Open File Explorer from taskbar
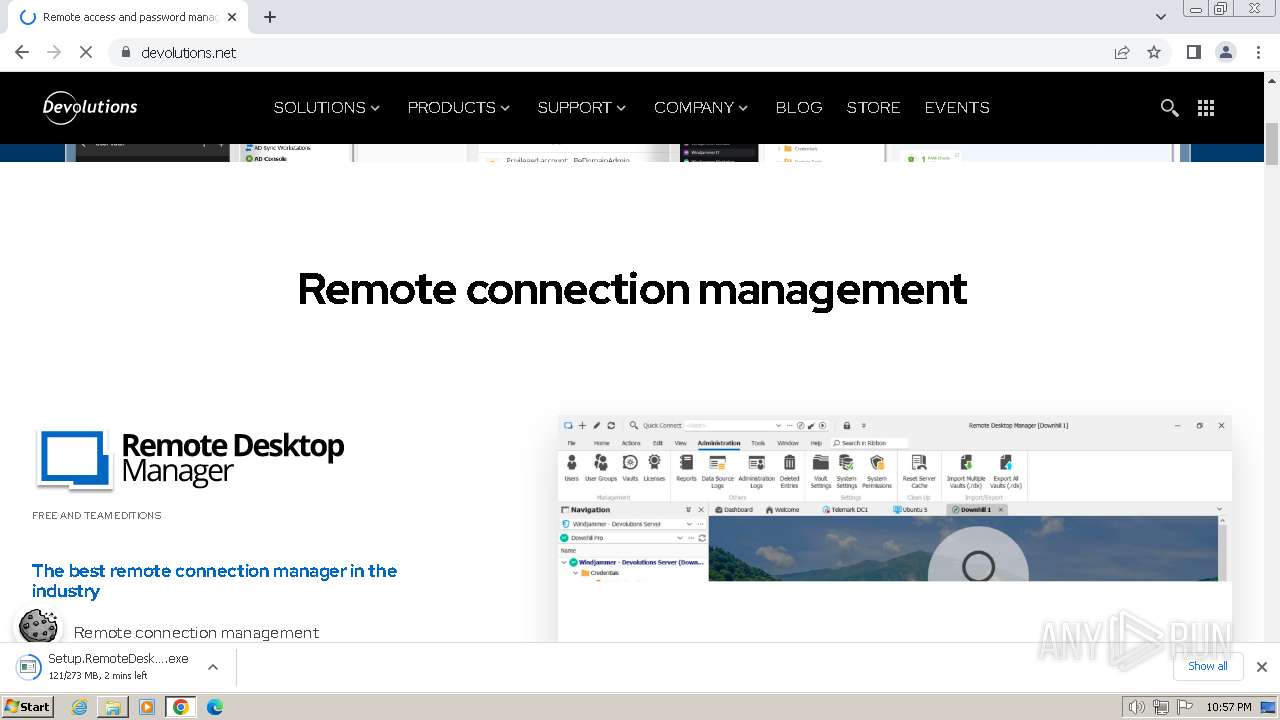This screenshot has width=1280, height=720. (113, 707)
